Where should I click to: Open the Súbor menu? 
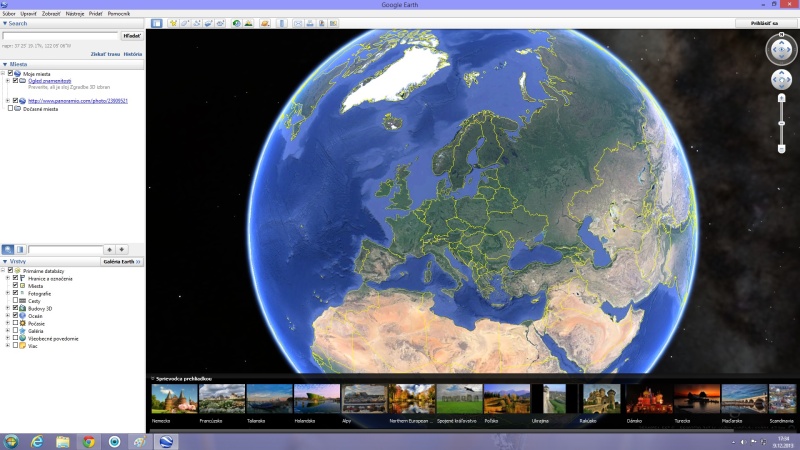coord(9,14)
